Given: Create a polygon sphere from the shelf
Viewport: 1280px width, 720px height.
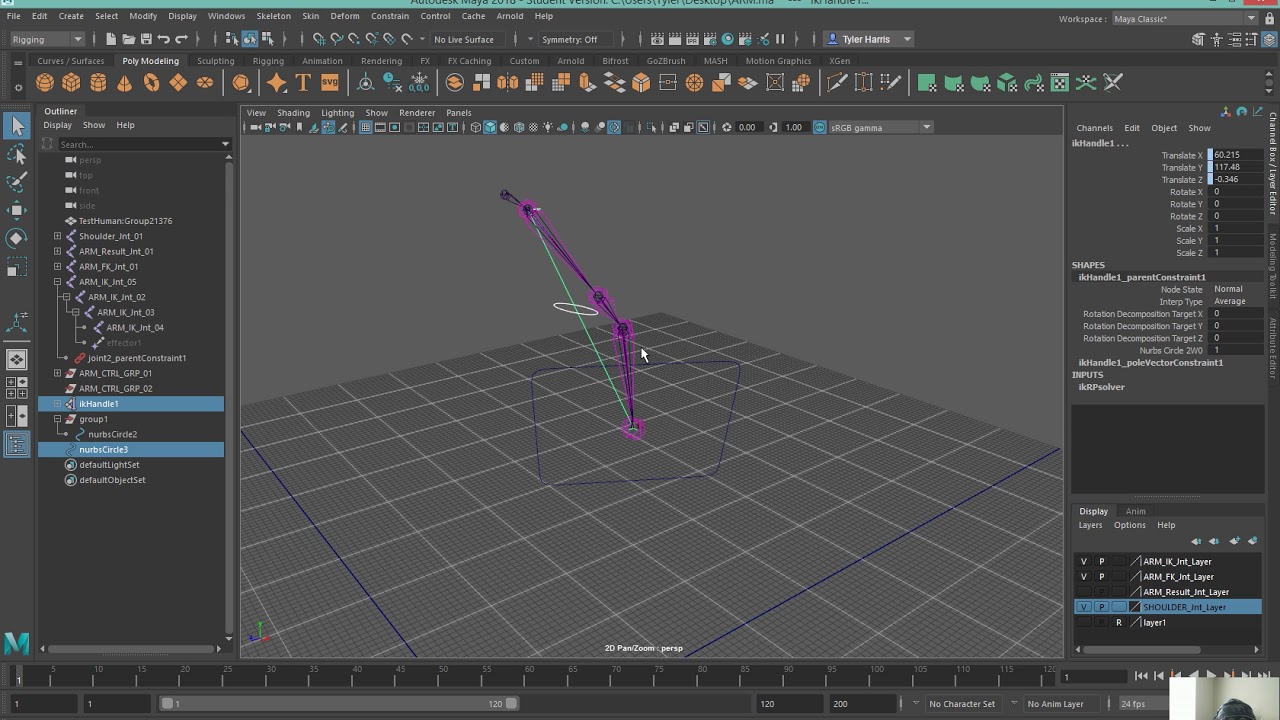Looking at the screenshot, I should 44,82.
